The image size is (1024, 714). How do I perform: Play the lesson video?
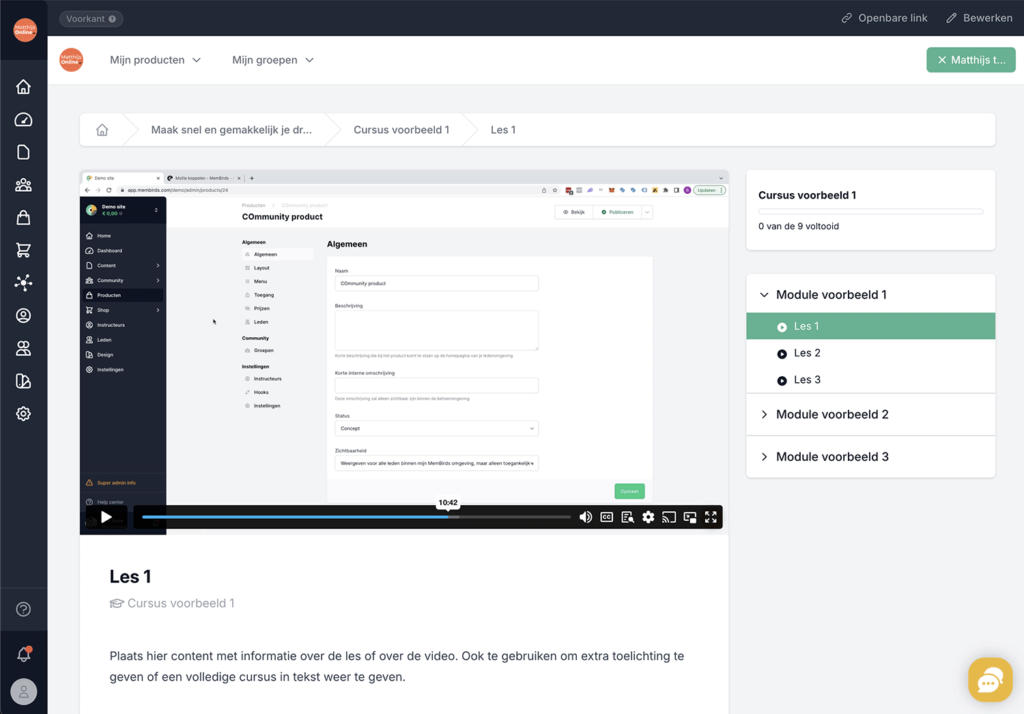pyautogui.click(x=106, y=517)
